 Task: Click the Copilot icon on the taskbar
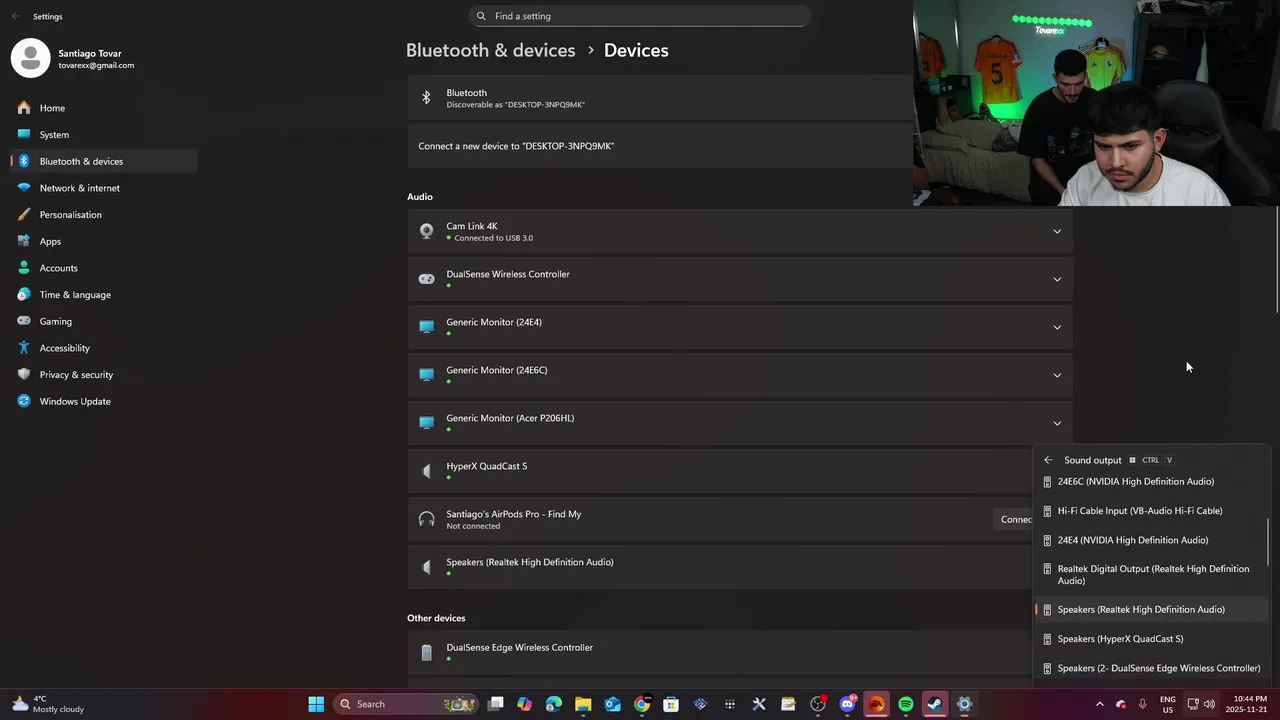pos(525,704)
